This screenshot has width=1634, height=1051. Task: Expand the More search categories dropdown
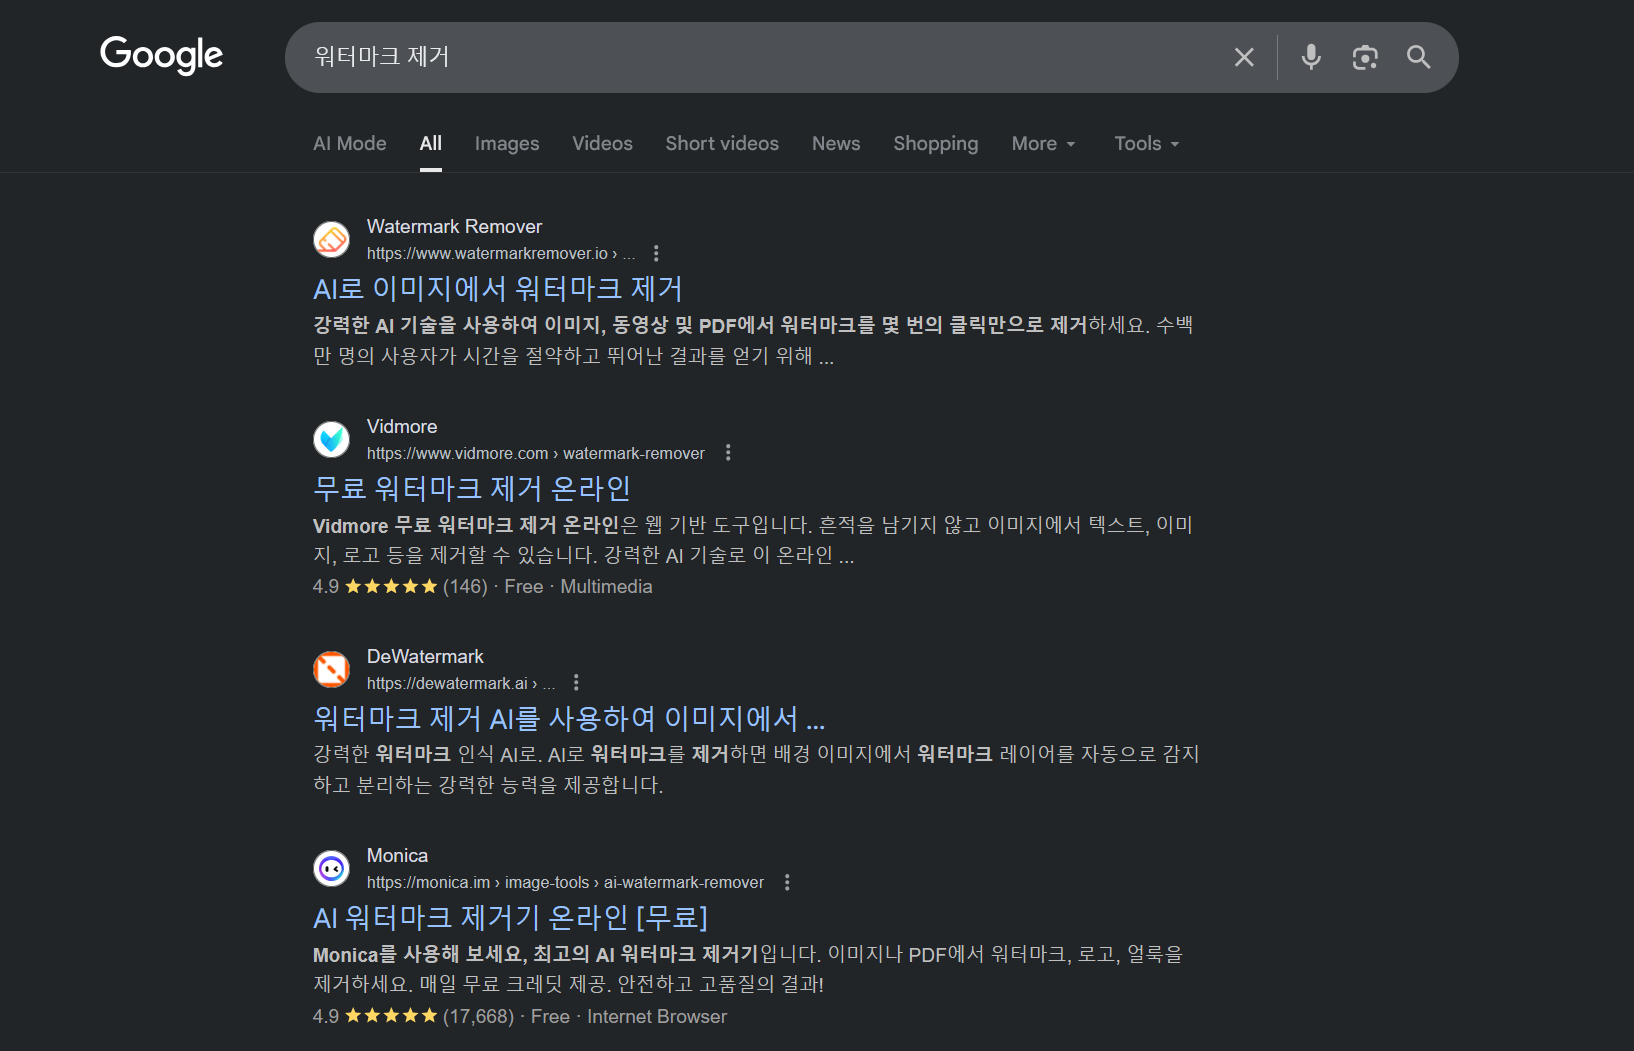point(1043,144)
